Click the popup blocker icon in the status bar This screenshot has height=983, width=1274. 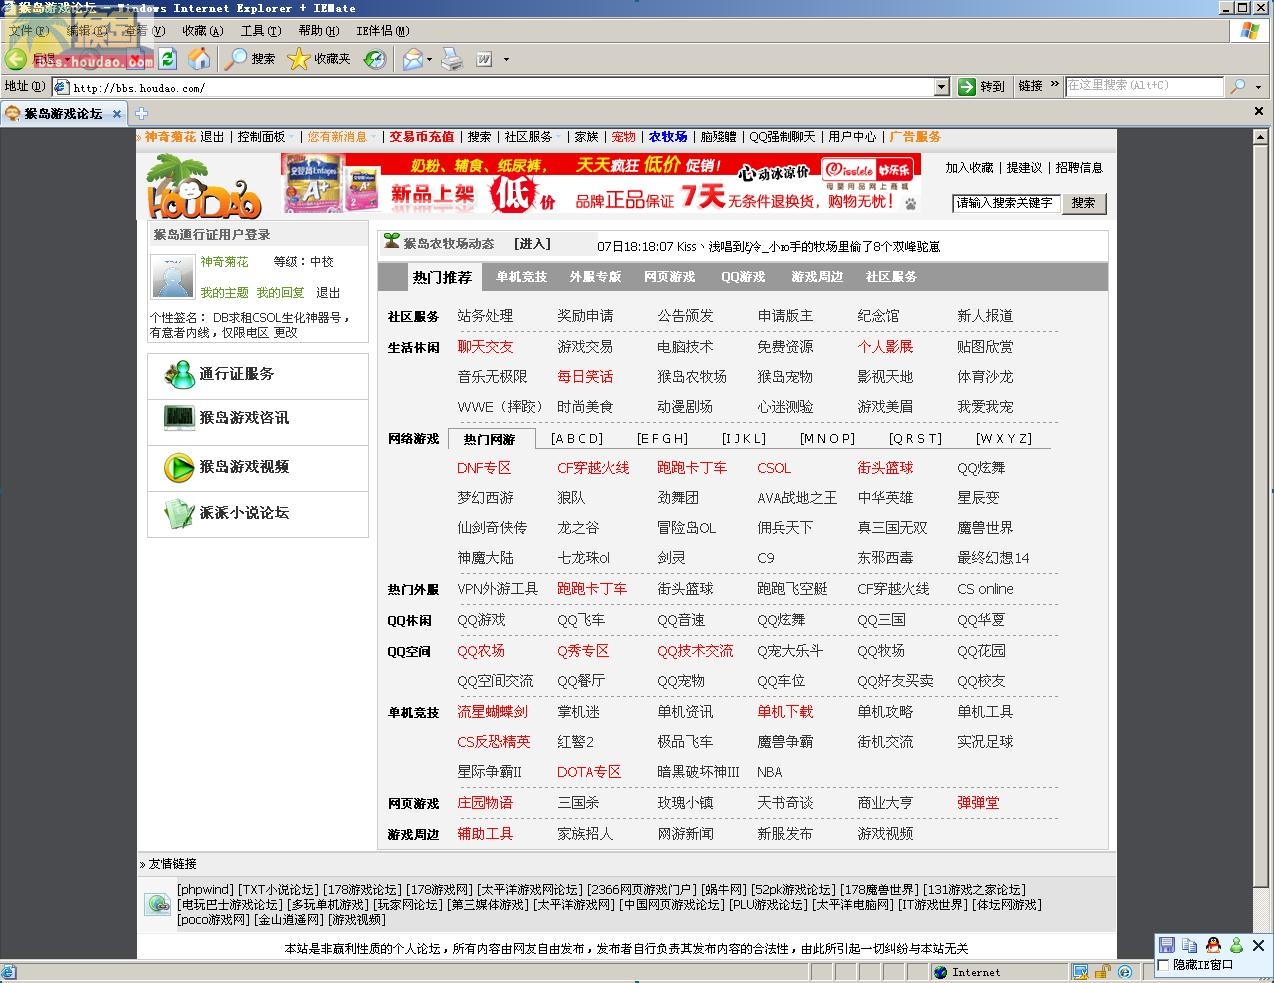1080,972
